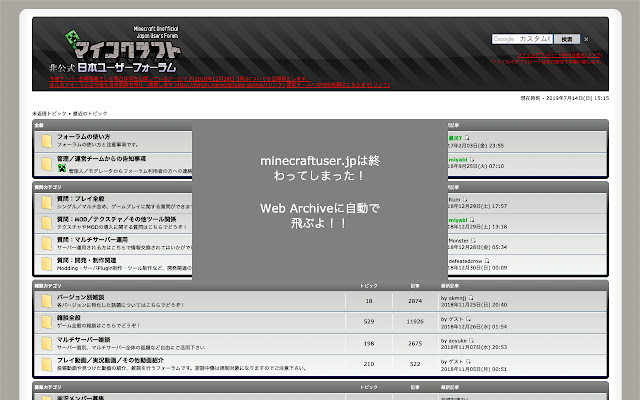
Task: Open プレイ動画/実況動画/その他動画紹介 forum
Action: pyautogui.click(x=110, y=360)
